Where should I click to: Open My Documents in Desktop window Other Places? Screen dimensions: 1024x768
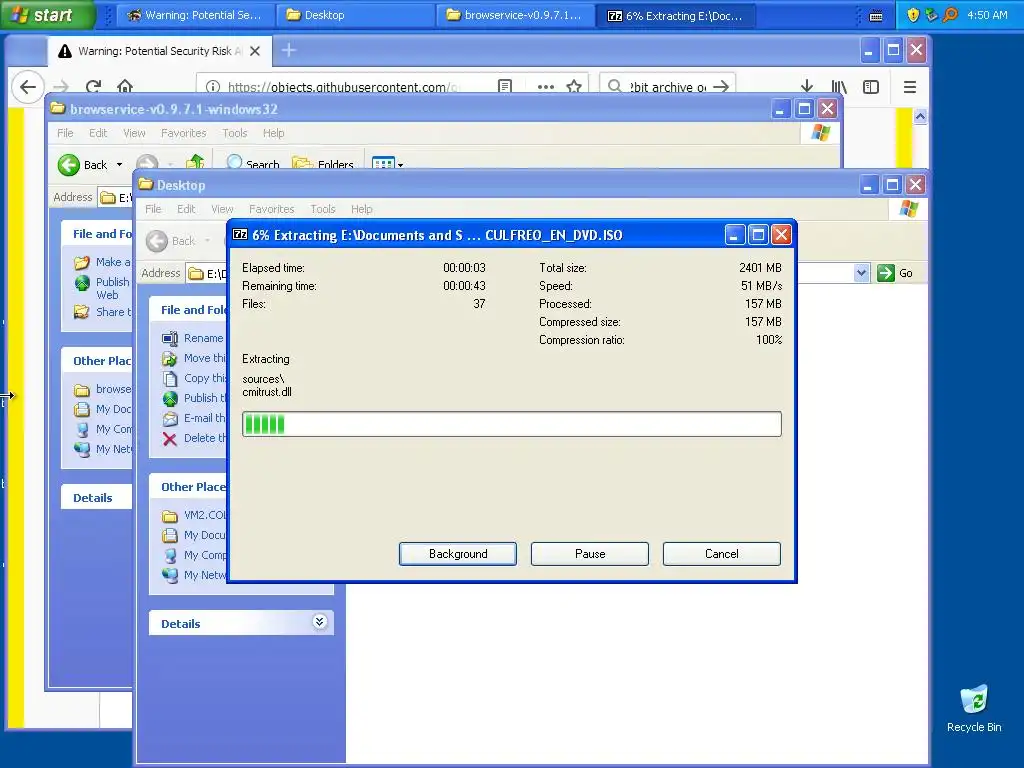pyautogui.click(x=194, y=536)
